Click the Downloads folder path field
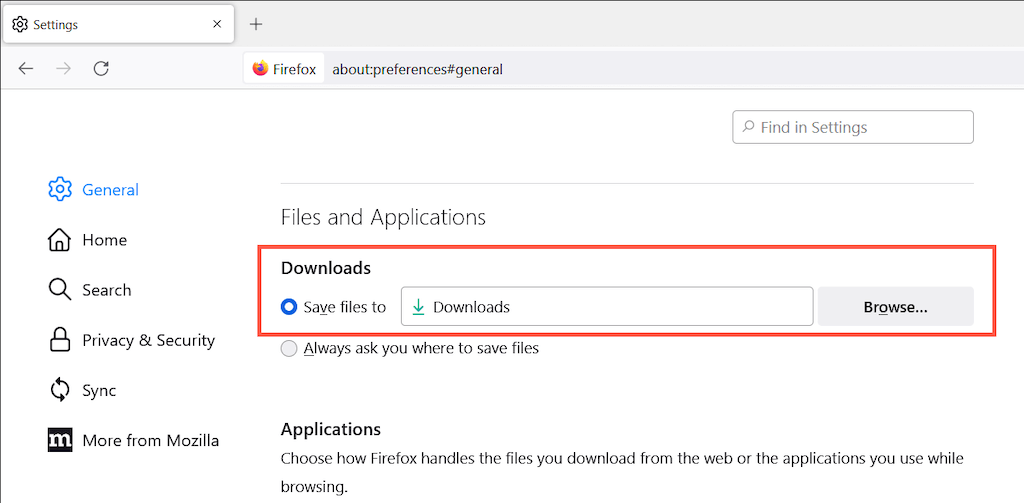 pos(606,307)
